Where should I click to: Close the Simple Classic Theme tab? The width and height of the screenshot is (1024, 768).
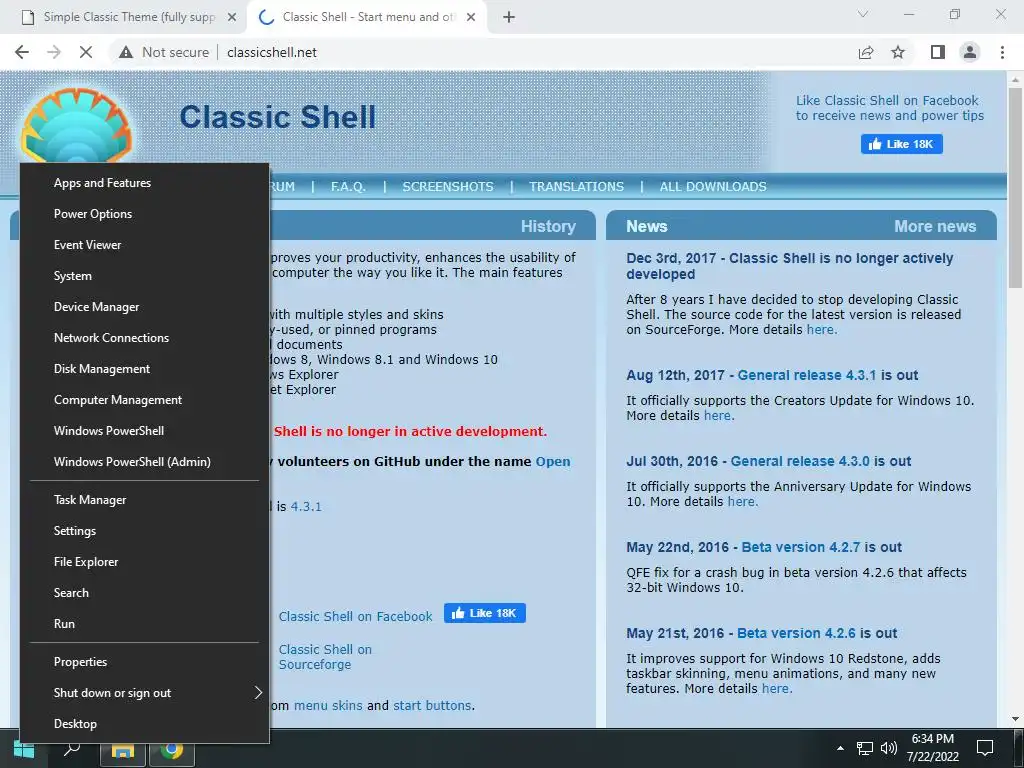pyautogui.click(x=232, y=17)
